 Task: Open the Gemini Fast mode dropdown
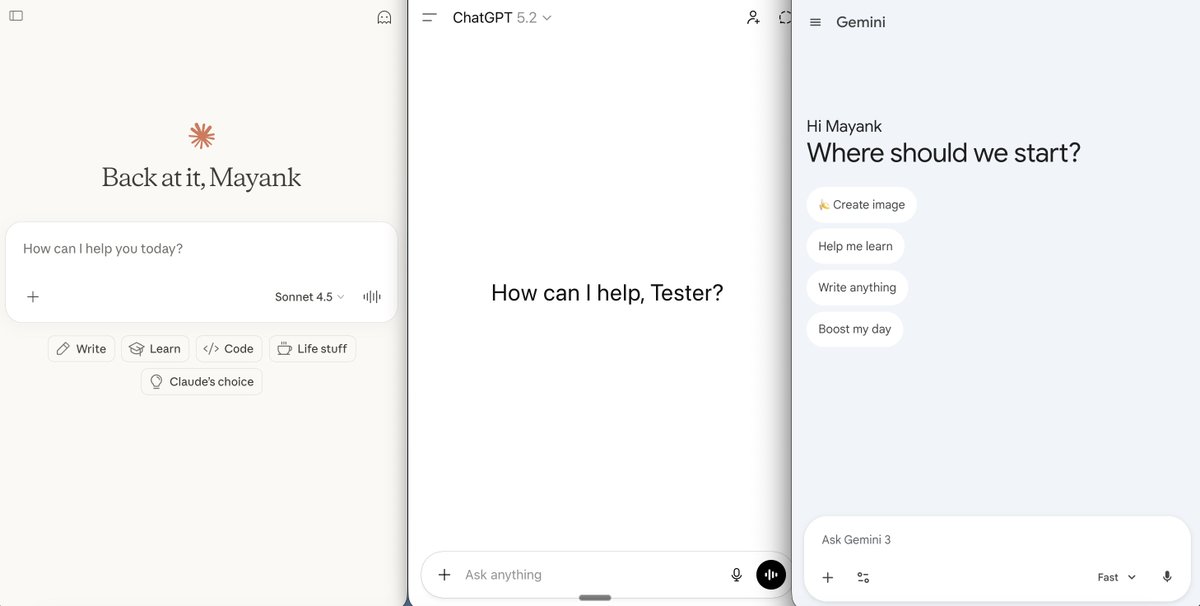[x=1117, y=577]
